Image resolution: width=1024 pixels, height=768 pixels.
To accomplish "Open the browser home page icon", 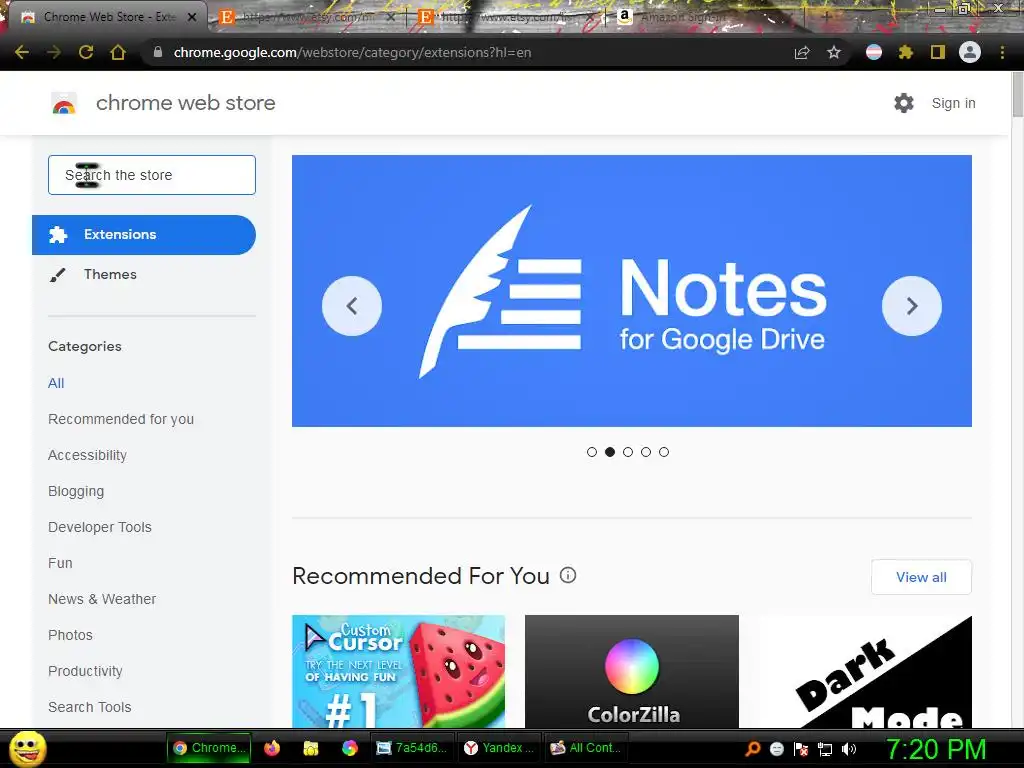I will tap(118, 52).
